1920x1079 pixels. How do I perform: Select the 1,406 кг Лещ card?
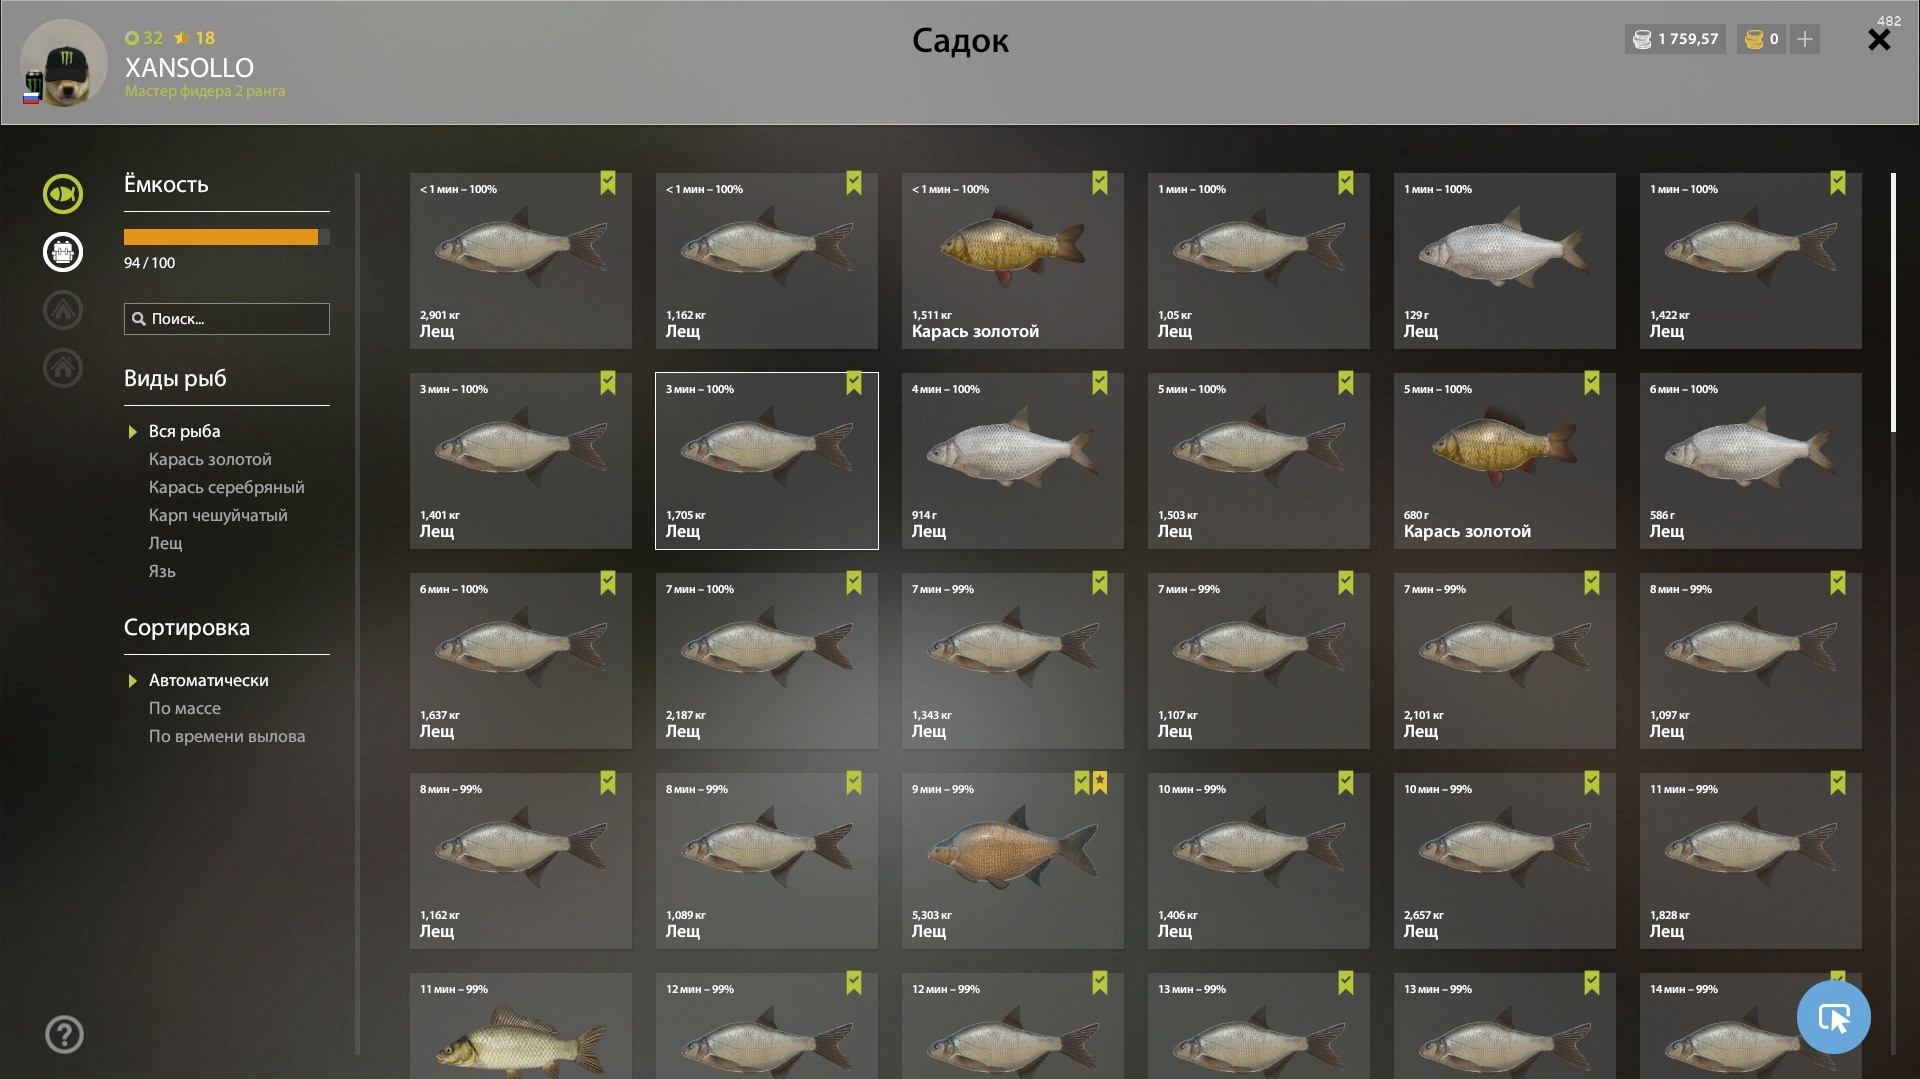pos(1259,861)
